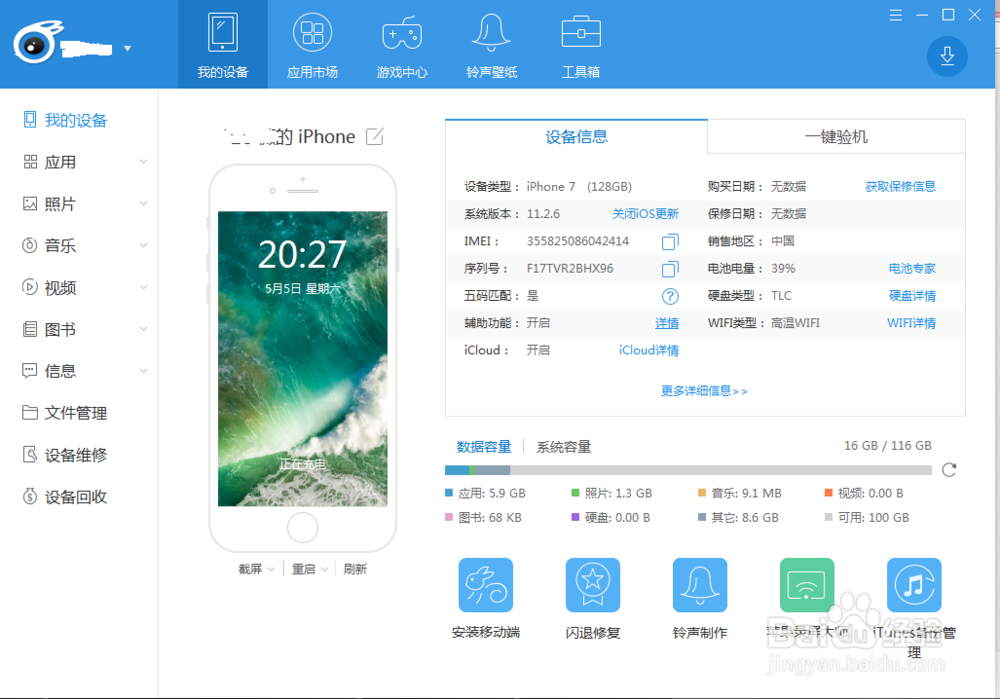Screen dimensions: 1000x699
Task: Click the storage capacity usage bar
Action: coord(688,470)
